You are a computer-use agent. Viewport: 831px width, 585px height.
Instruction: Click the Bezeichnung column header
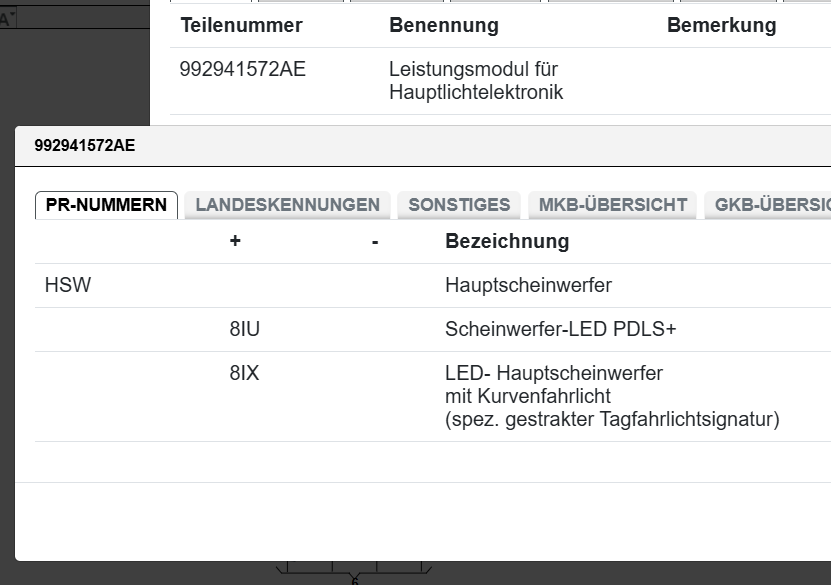(507, 241)
